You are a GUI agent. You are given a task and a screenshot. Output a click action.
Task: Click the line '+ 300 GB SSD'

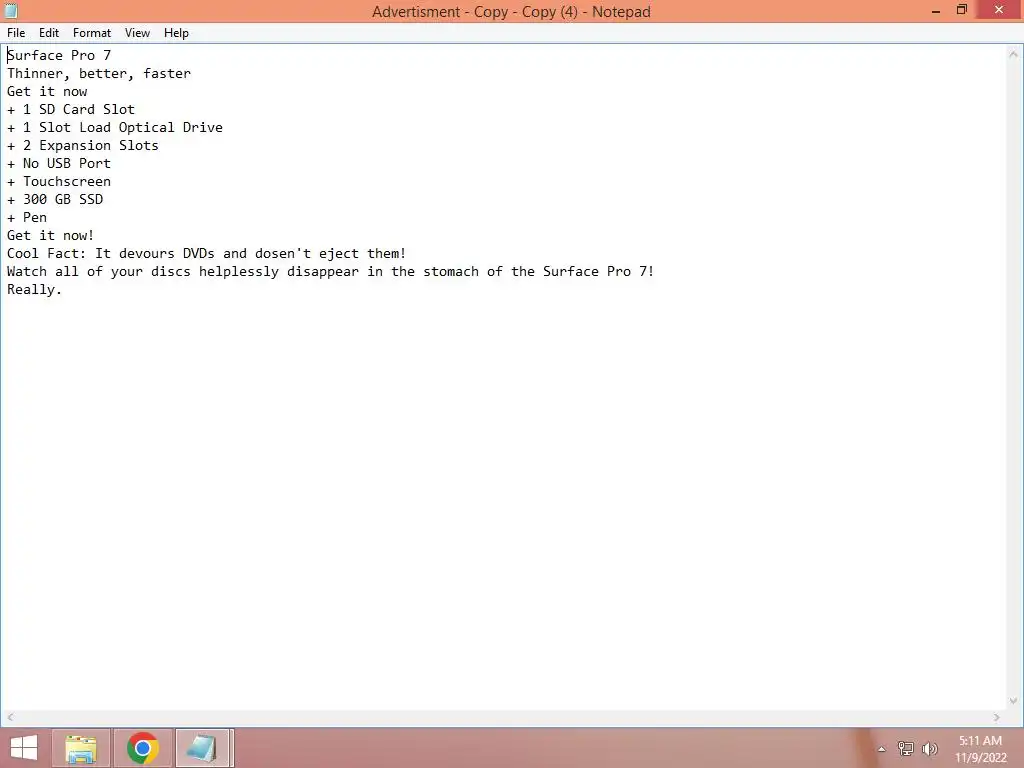[x=55, y=199]
